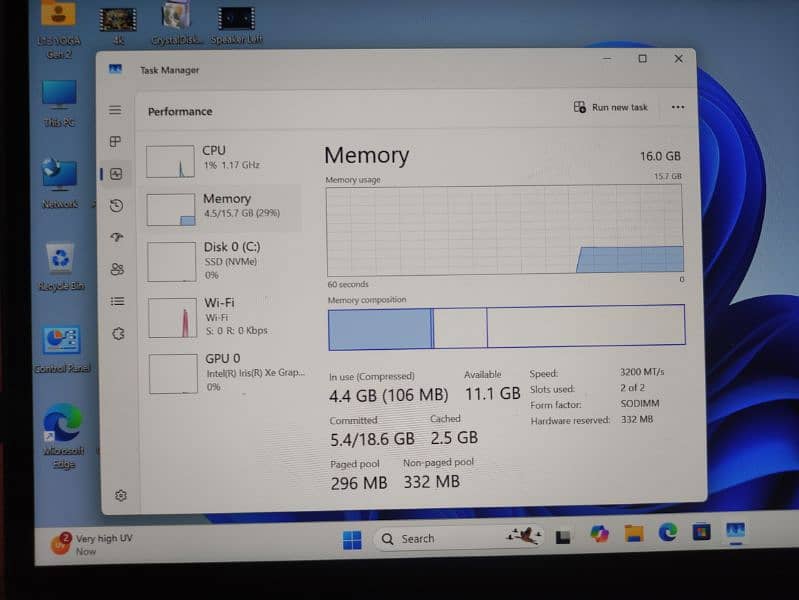
Task: Click the 16.0 GB total memory label
Action: [660, 156]
